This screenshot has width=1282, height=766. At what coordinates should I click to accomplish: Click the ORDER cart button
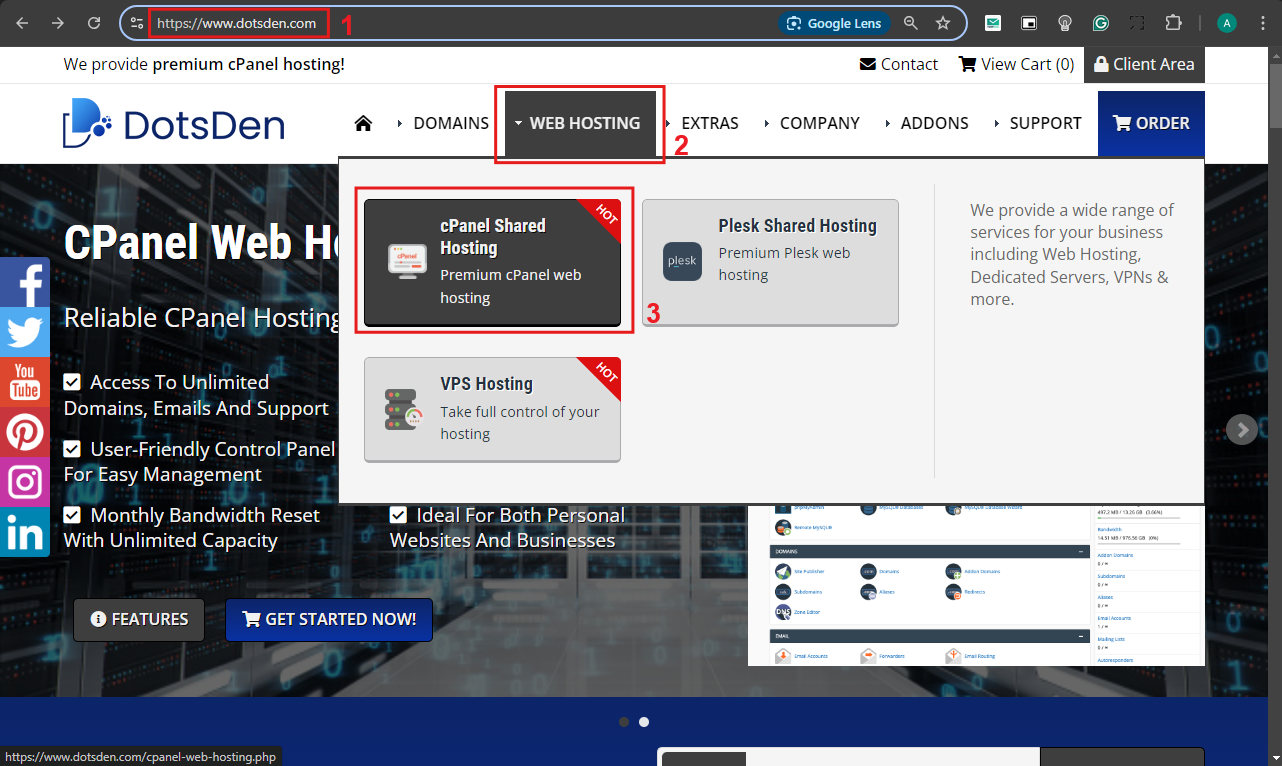point(1151,123)
